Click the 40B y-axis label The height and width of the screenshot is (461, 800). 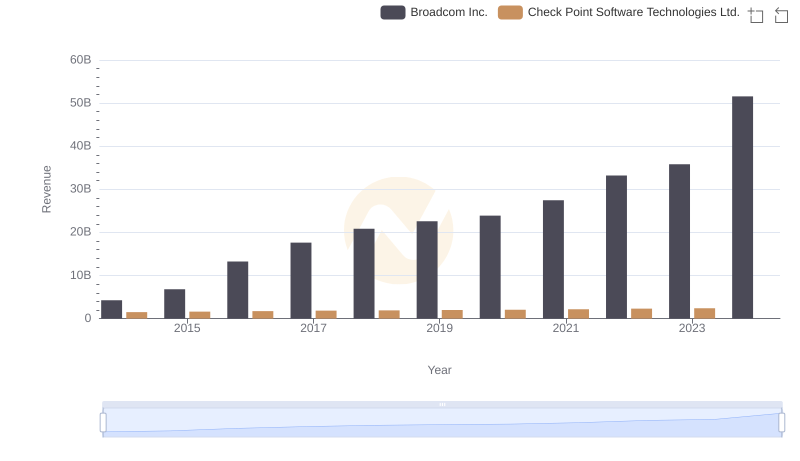click(81, 146)
